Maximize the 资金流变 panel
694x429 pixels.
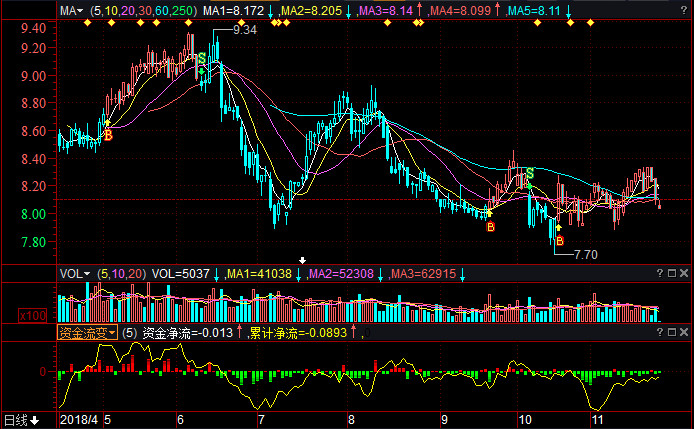click(672, 333)
